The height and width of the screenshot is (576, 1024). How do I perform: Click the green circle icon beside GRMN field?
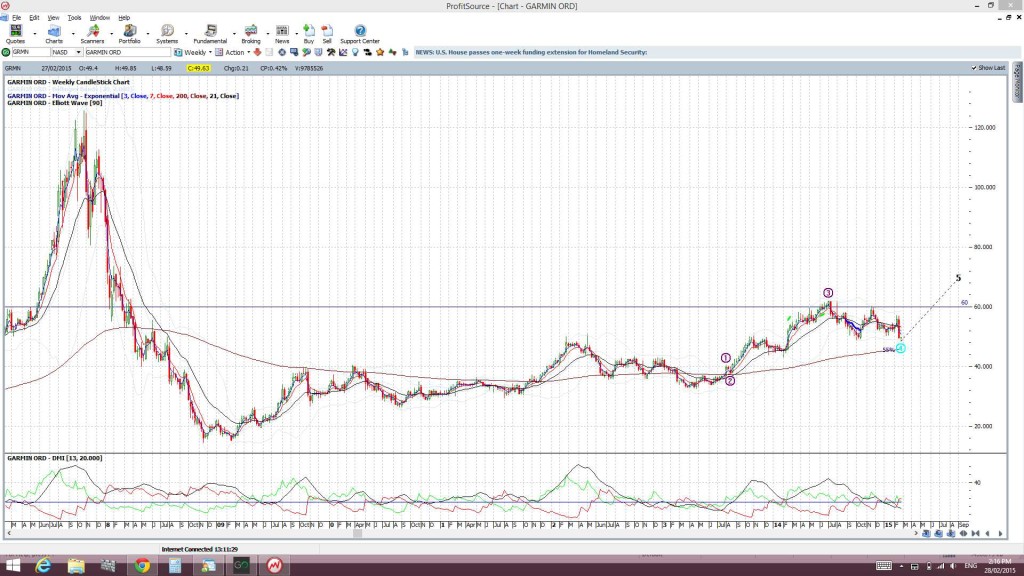point(6,52)
